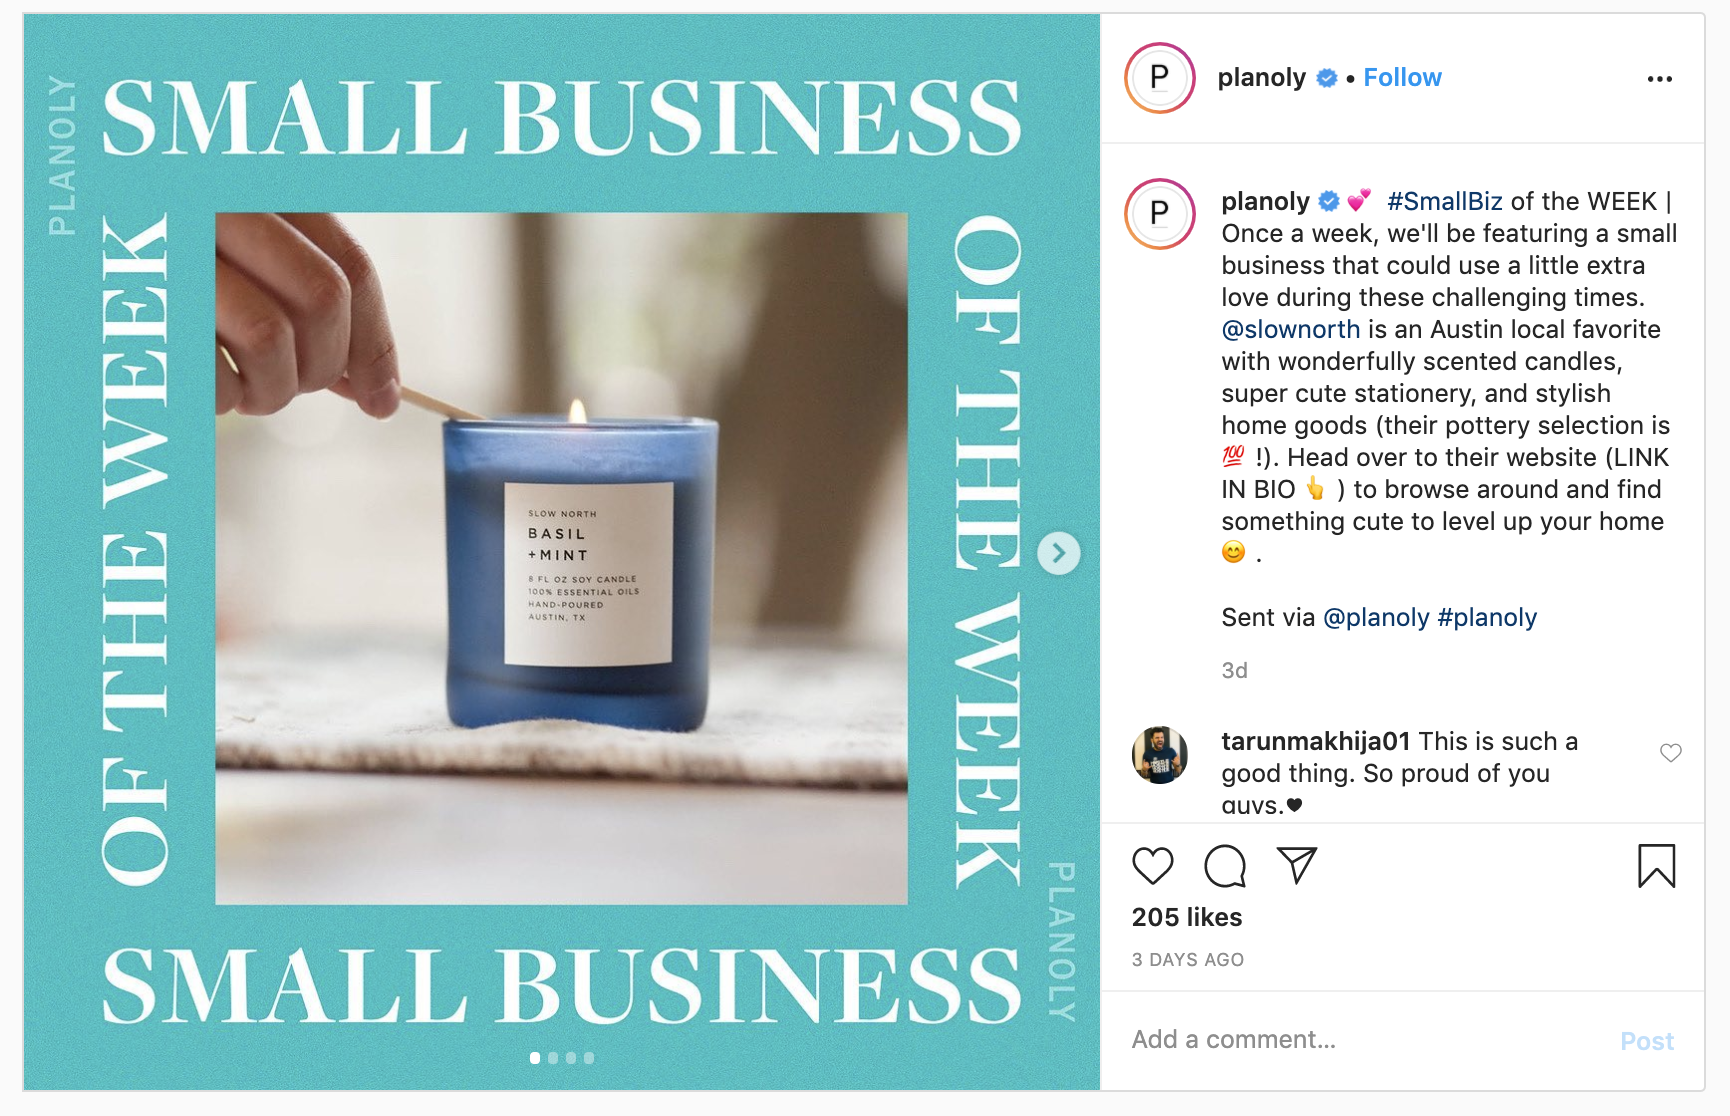1730x1116 pixels.
Task: Share post using paper plane icon
Action: [x=1297, y=865]
